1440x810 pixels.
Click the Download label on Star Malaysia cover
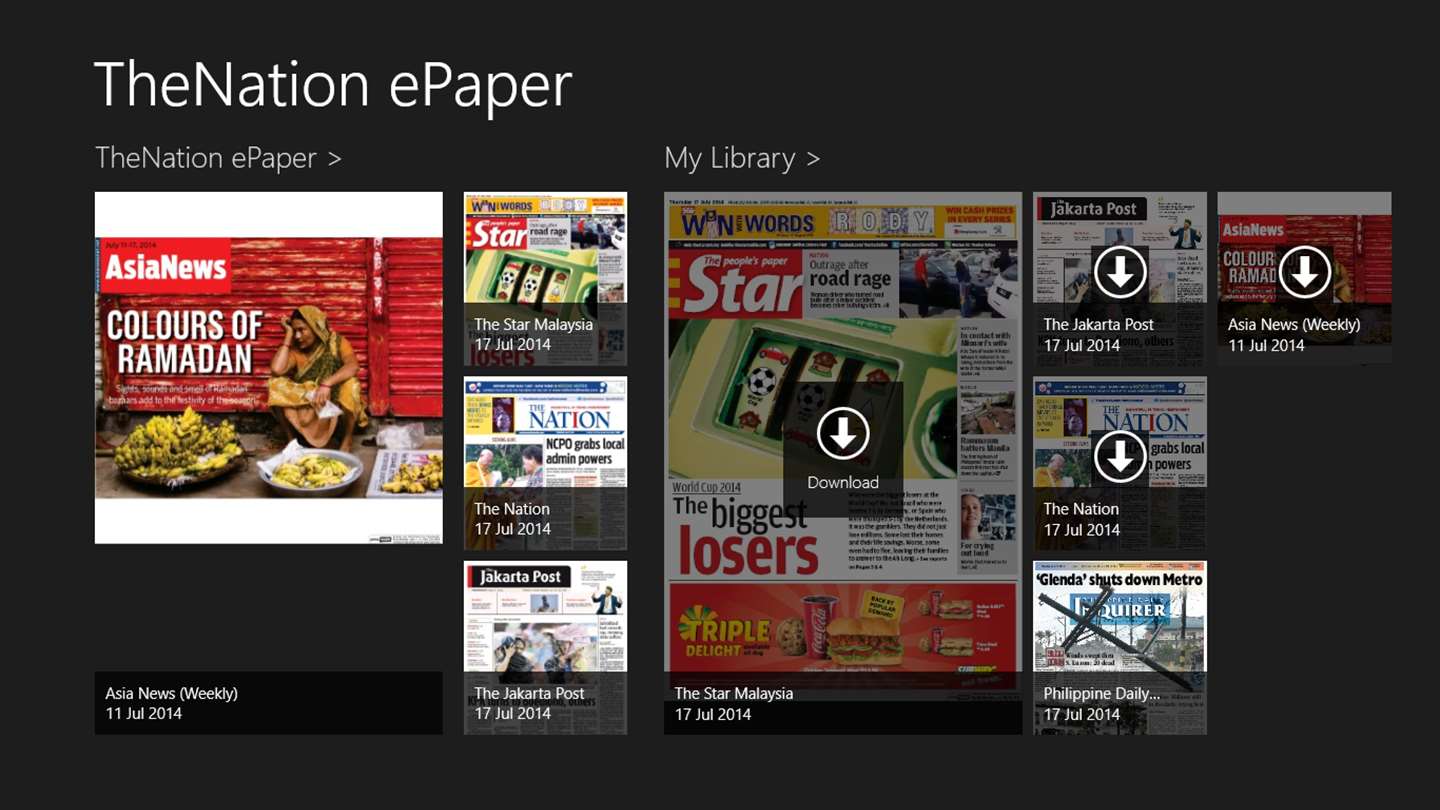tap(843, 482)
